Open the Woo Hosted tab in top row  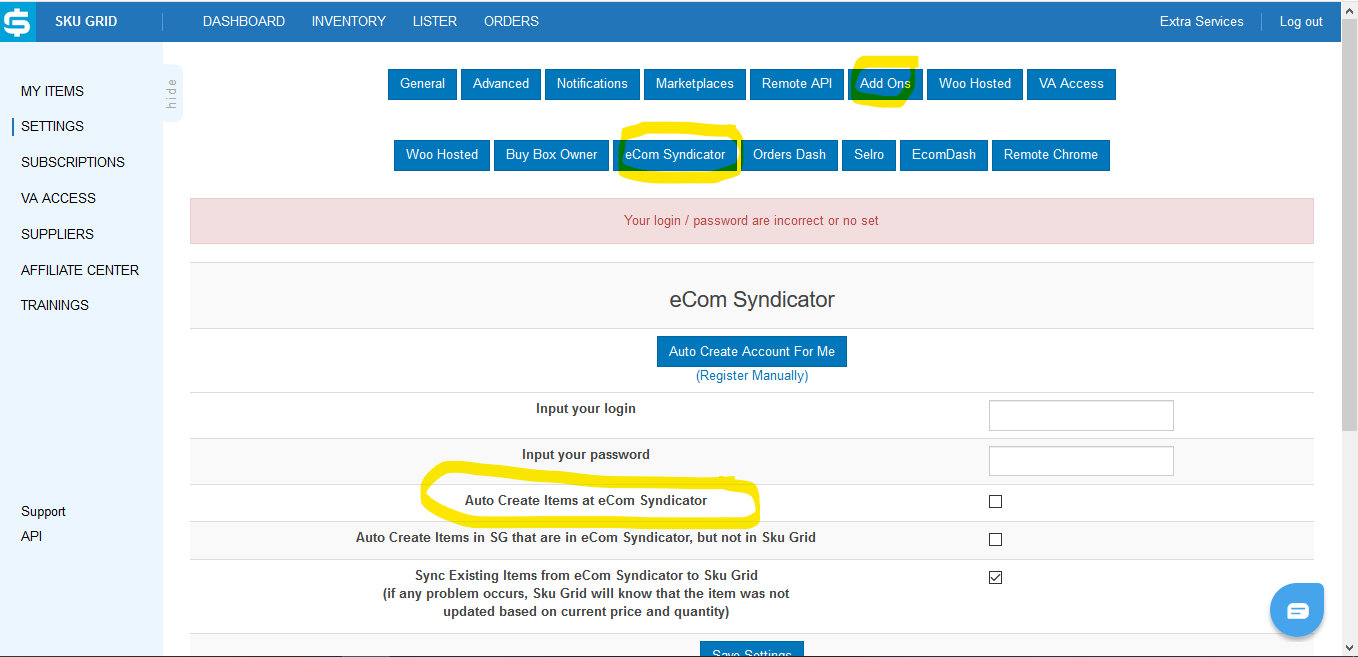point(975,84)
